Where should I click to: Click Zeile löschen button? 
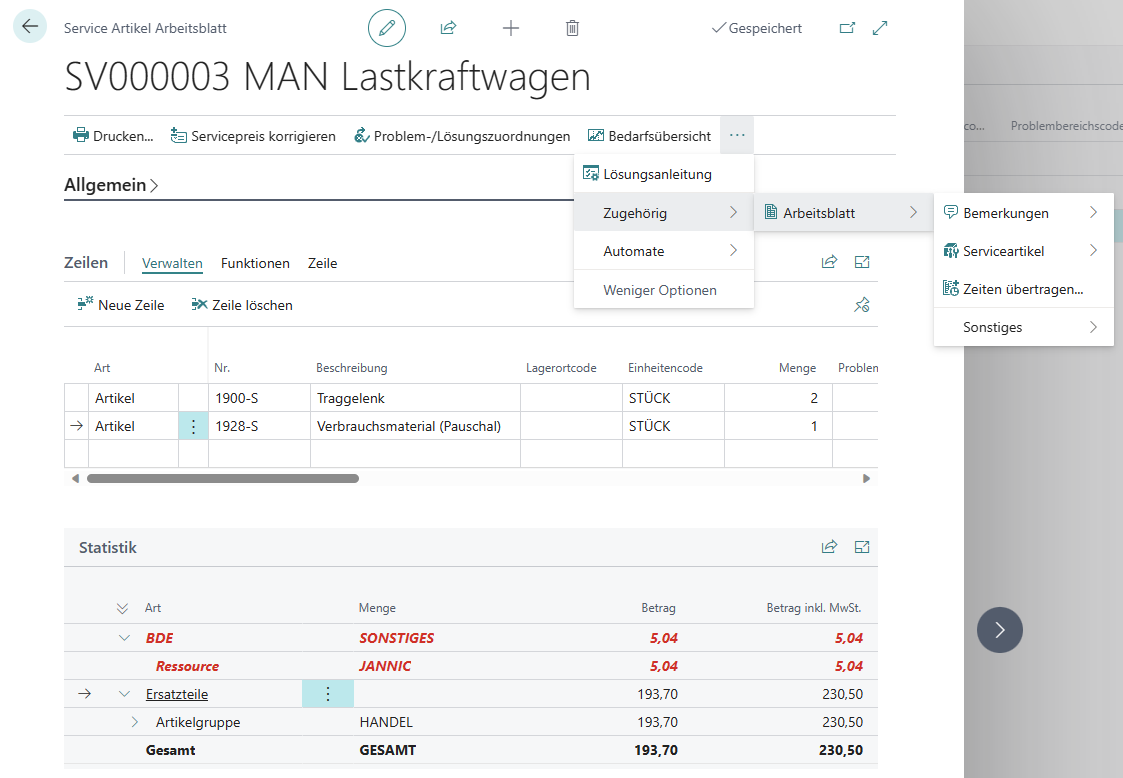pyautogui.click(x=242, y=304)
